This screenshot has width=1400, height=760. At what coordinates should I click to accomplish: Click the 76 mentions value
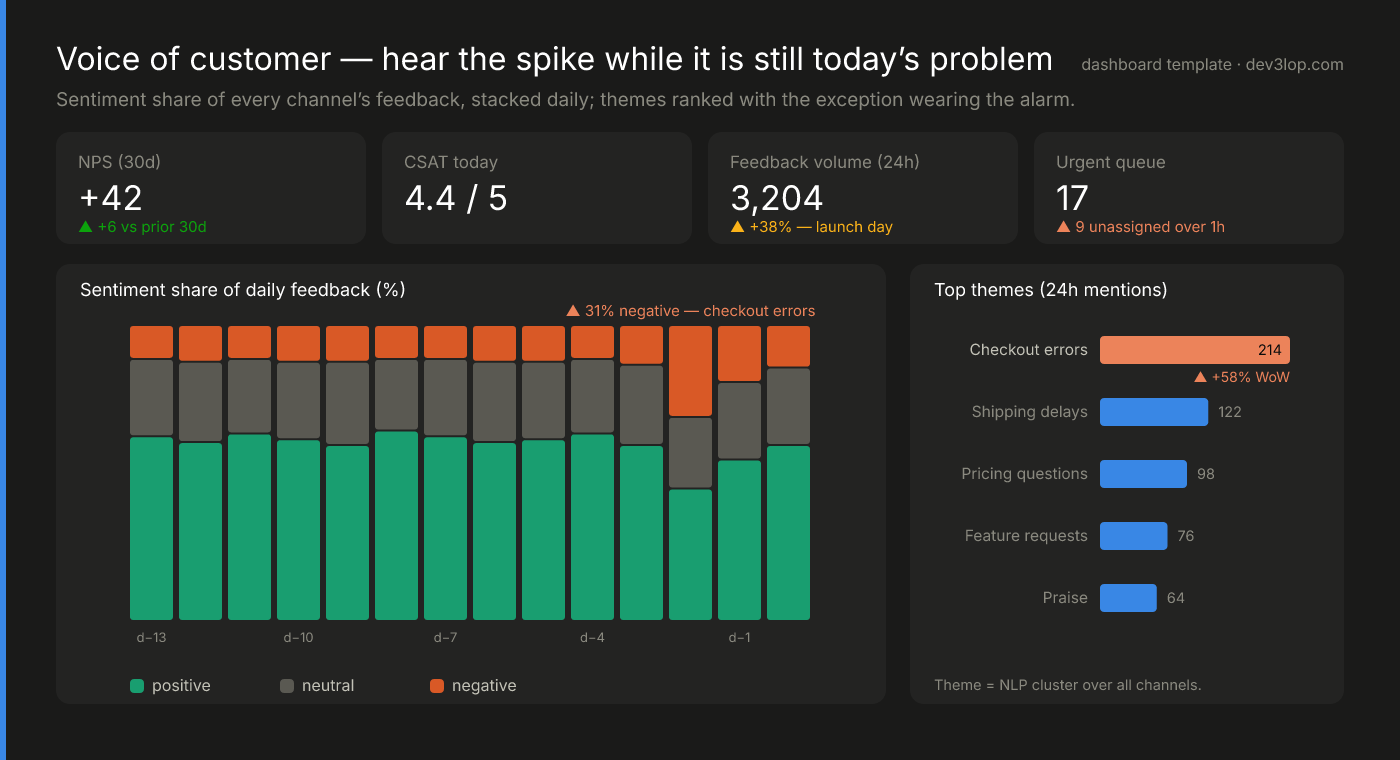(1186, 536)
